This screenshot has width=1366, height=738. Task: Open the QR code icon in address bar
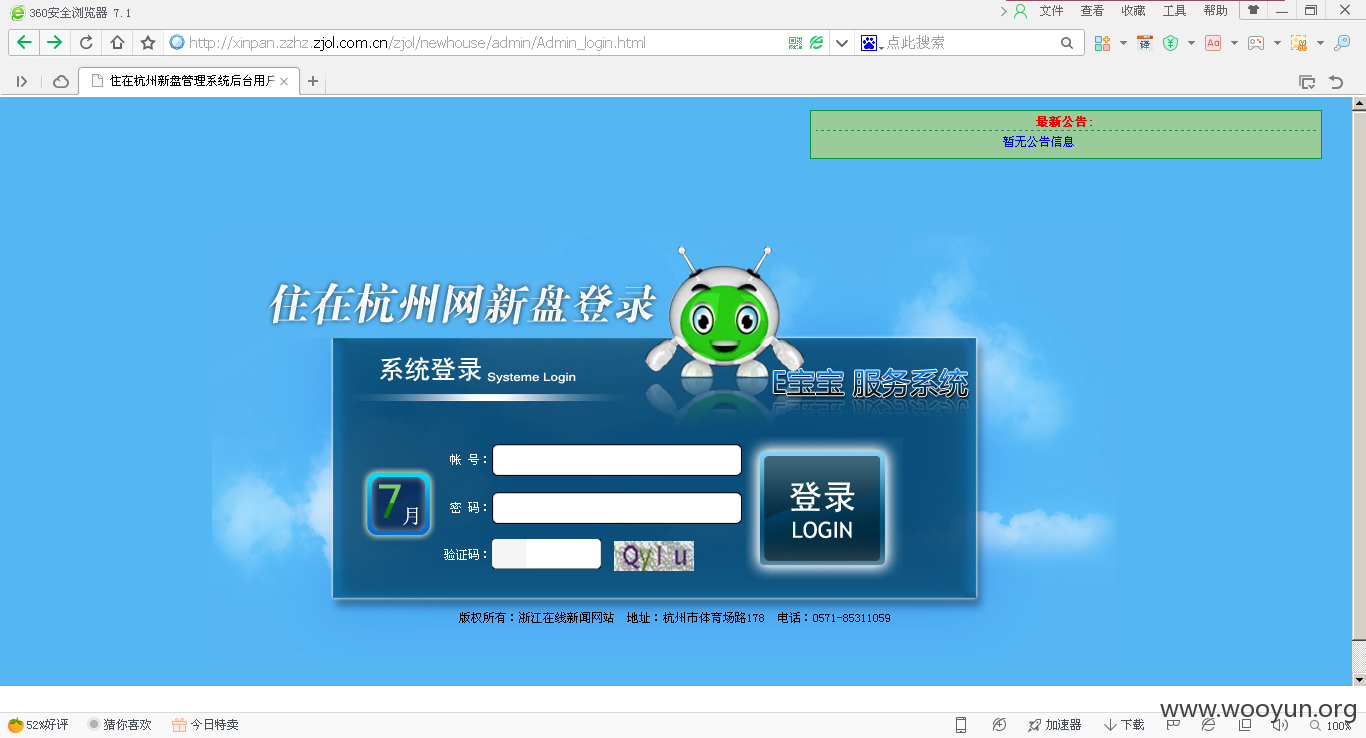[796, 43]
